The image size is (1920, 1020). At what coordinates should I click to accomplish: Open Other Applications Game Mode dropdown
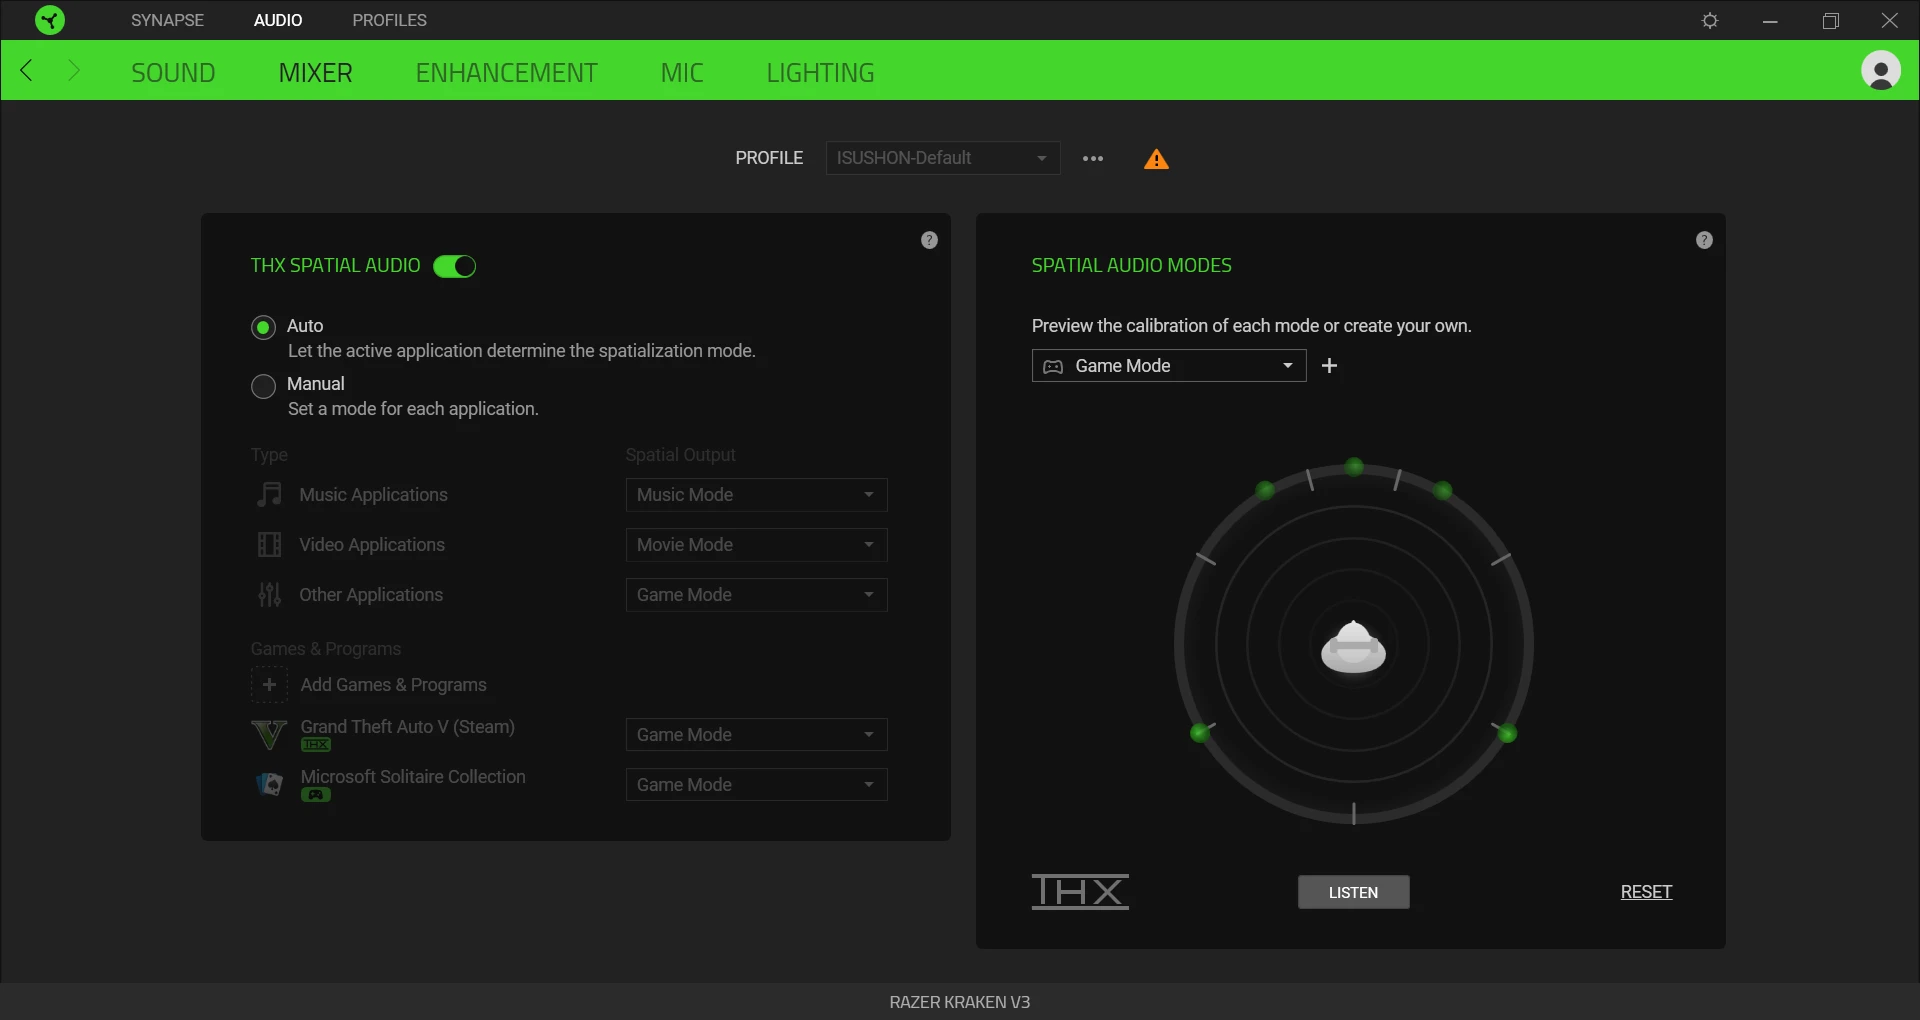tap(756, 595)
